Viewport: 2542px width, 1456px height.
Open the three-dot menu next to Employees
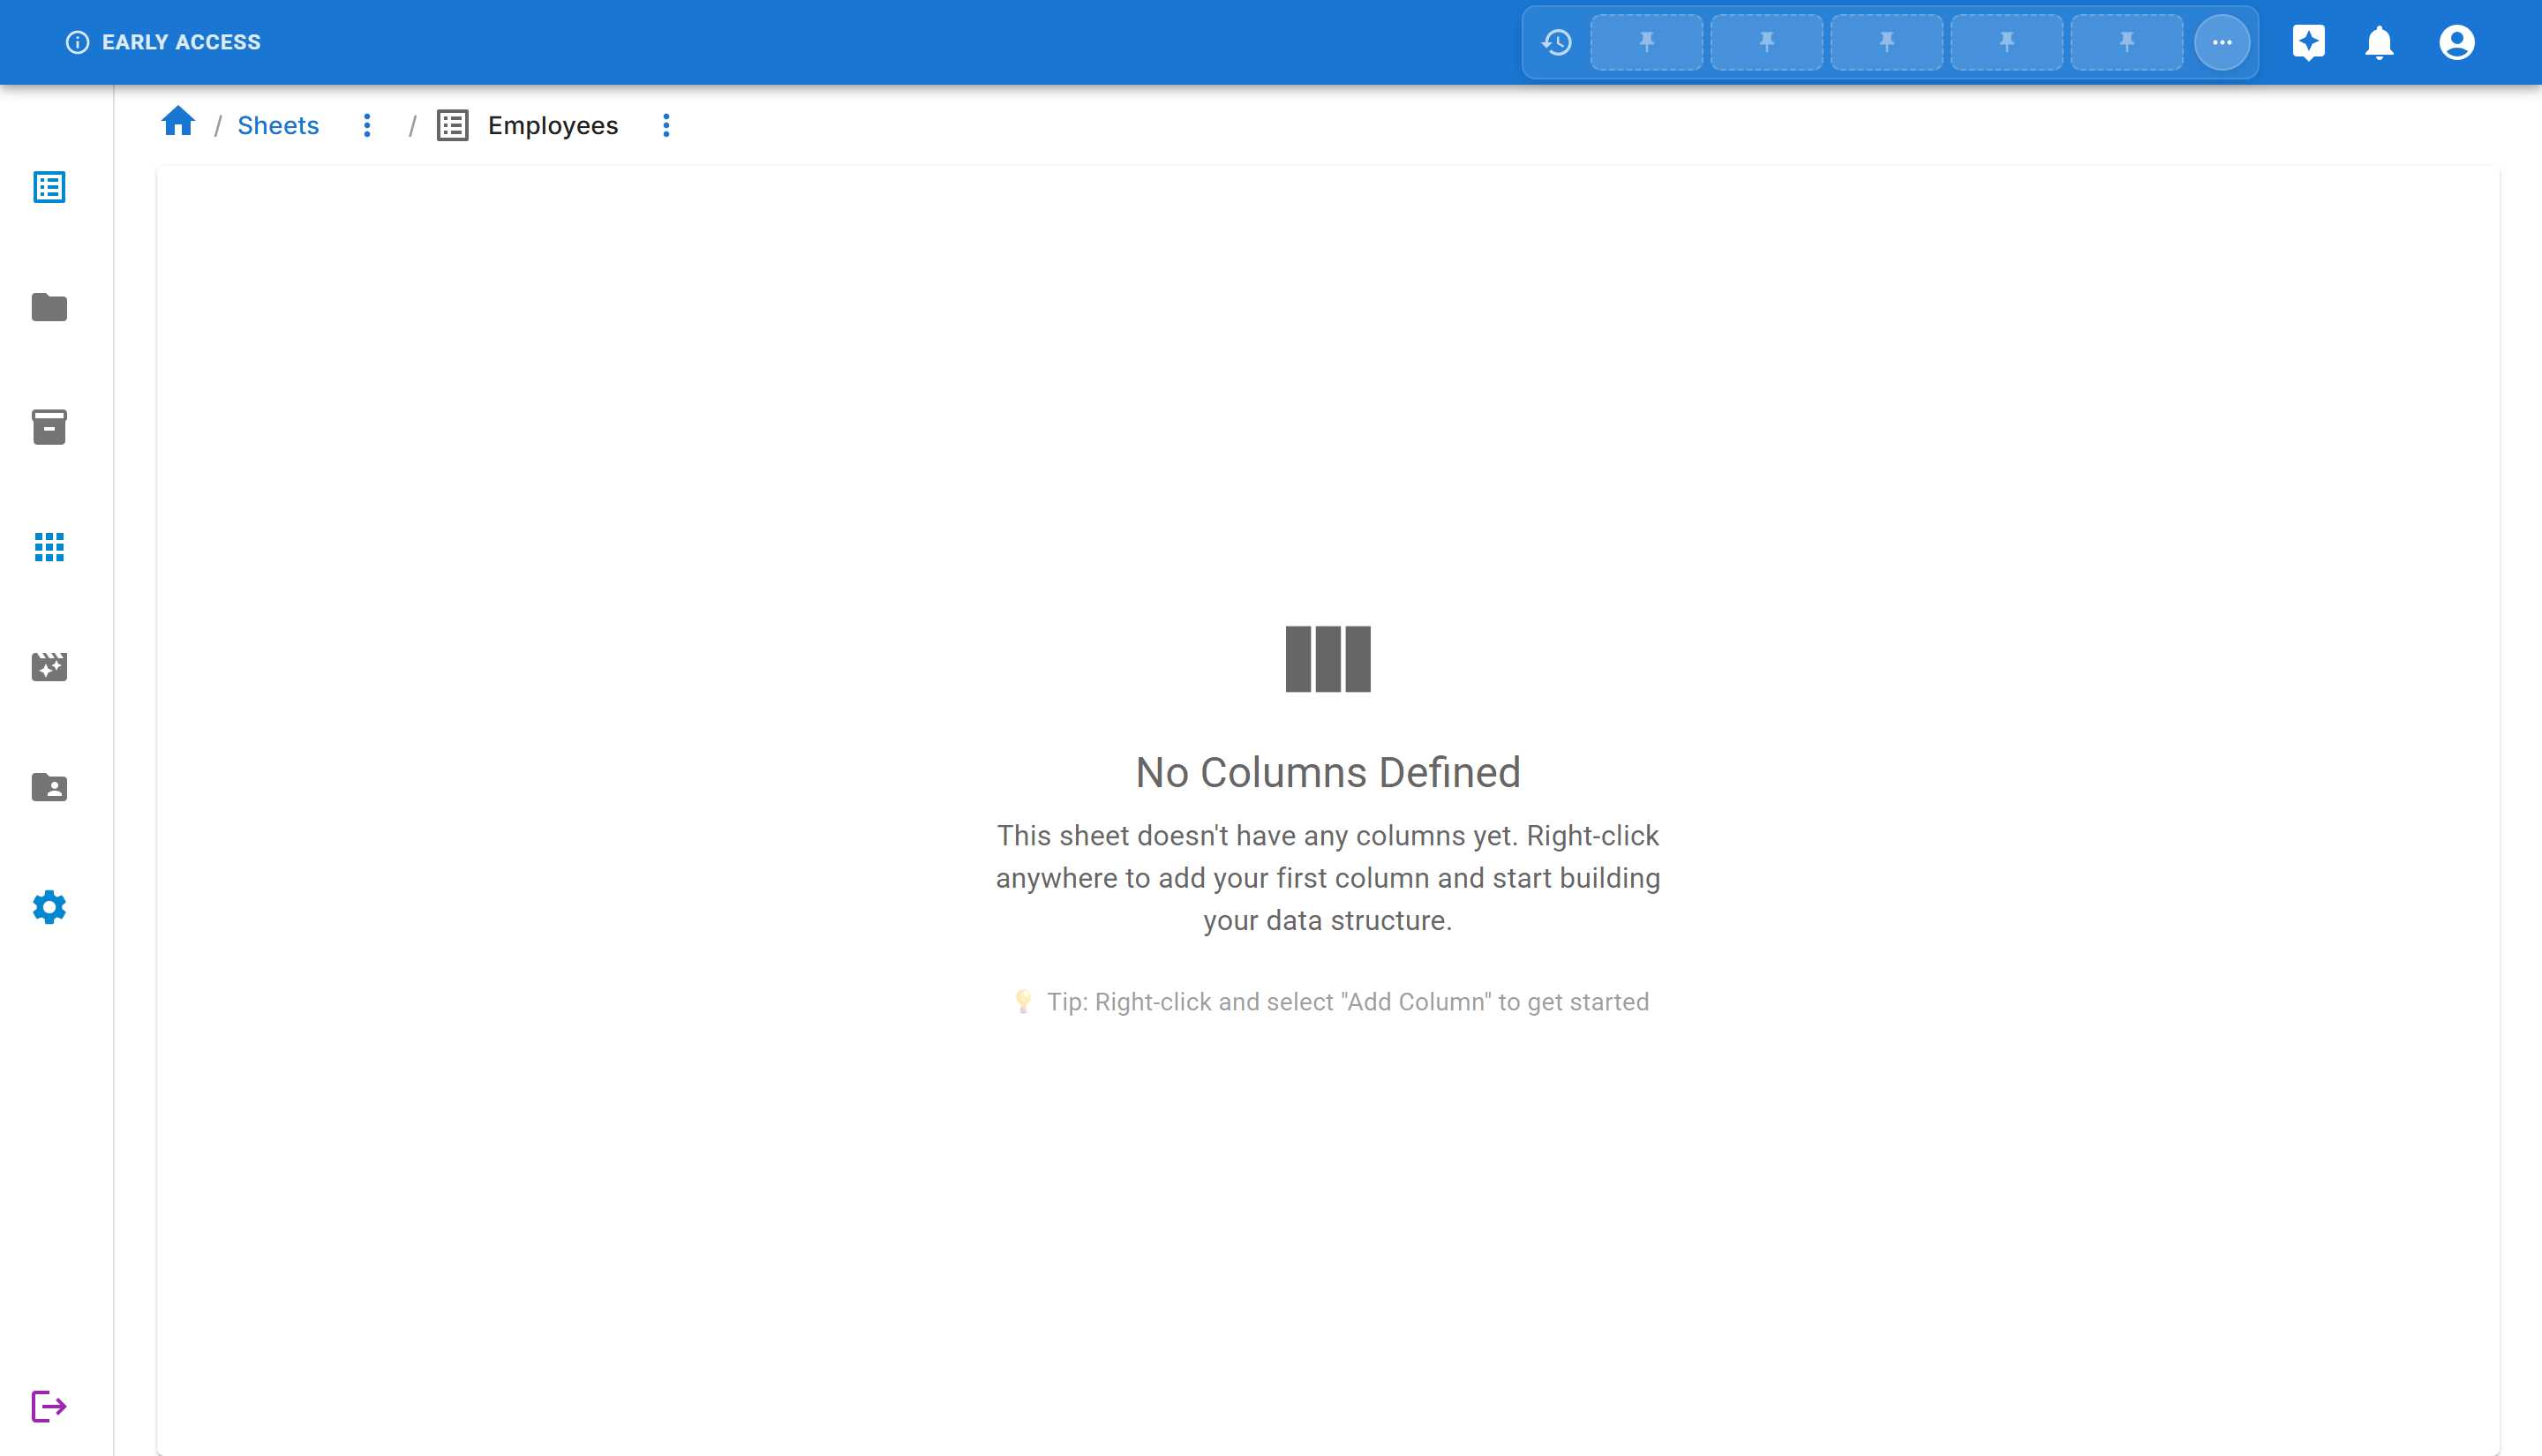click(x=666, y=125)
